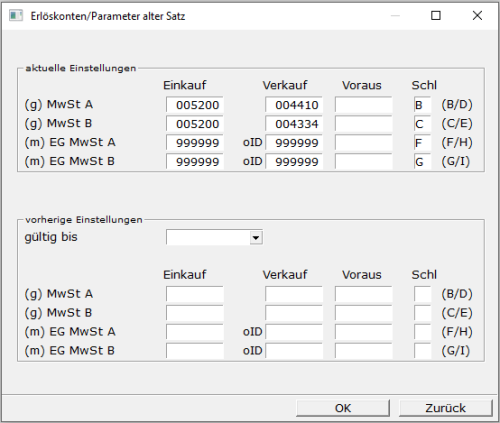
Task: Go back with the Zurück button
Action: pos(445,408)
